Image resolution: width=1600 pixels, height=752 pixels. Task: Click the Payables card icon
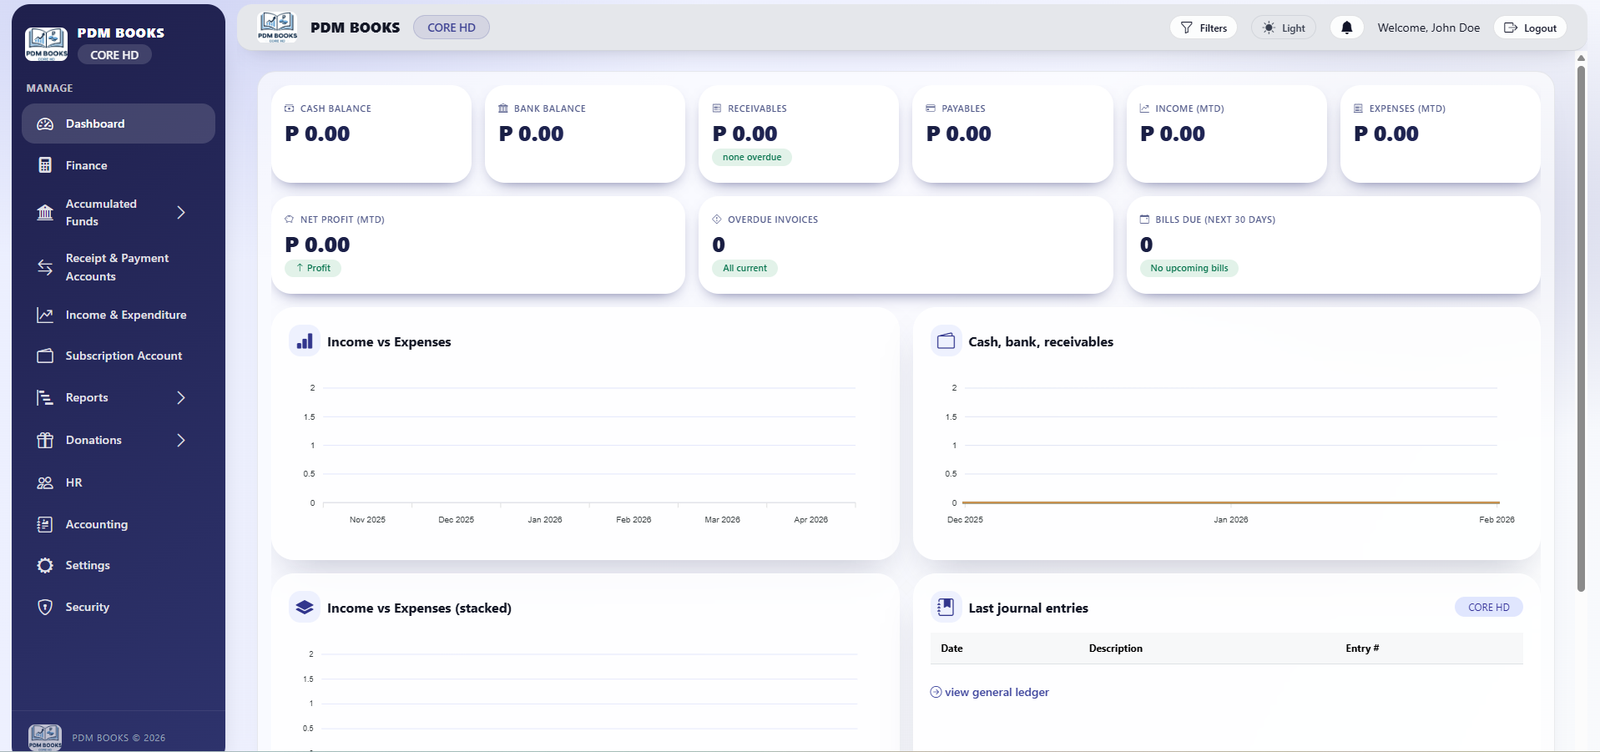[931, 108]
